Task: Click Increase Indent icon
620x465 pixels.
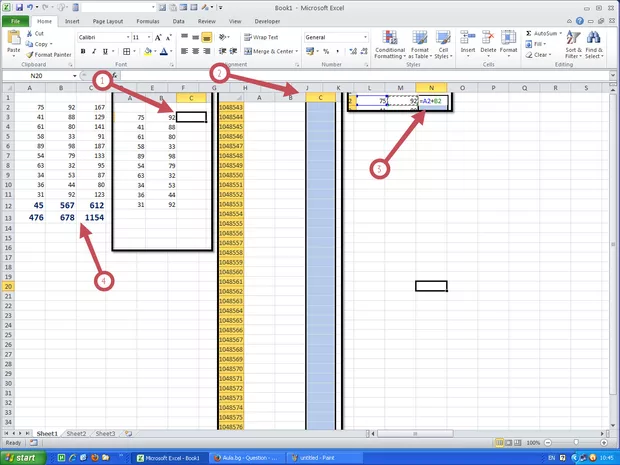Action: 234,51
